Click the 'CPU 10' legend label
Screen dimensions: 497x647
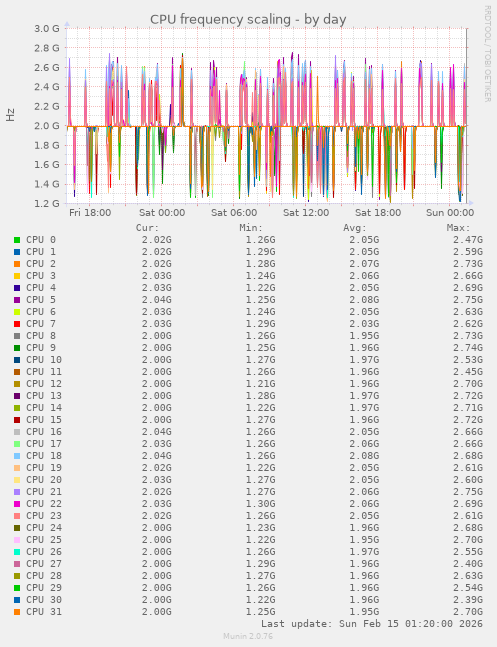click(44, 360)
